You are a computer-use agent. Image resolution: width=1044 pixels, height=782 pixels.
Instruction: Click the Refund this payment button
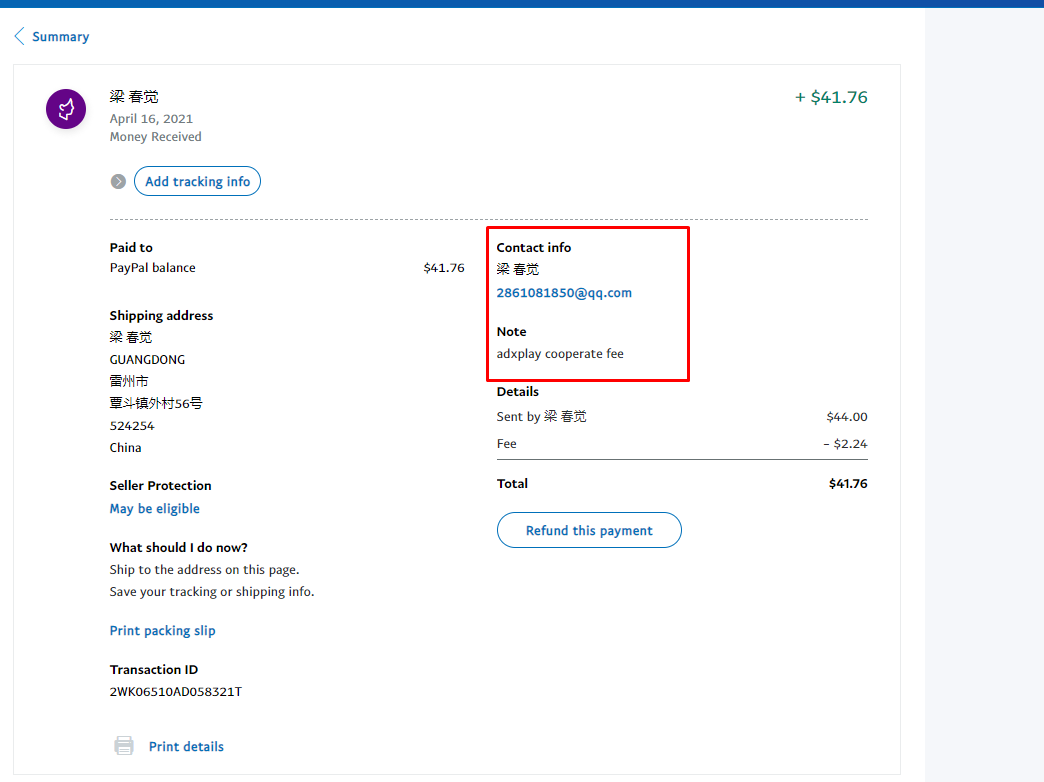point(589,530)
